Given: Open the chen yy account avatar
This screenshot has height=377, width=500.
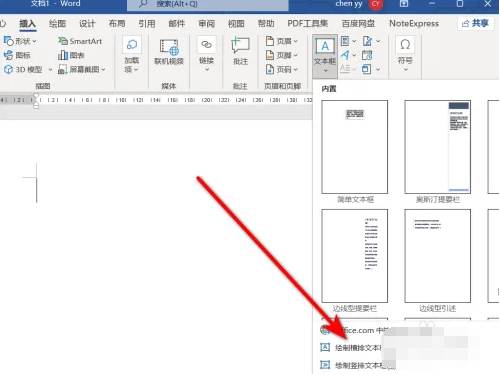Looking at the screenshot, I should (x=376, y=4).
